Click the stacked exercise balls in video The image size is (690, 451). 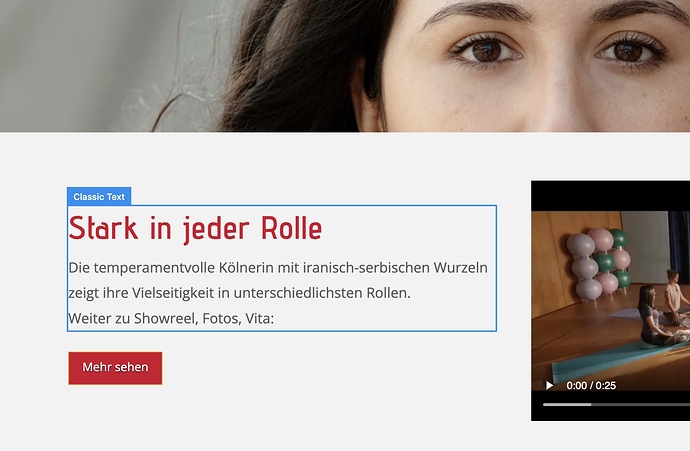click(598, 264)
